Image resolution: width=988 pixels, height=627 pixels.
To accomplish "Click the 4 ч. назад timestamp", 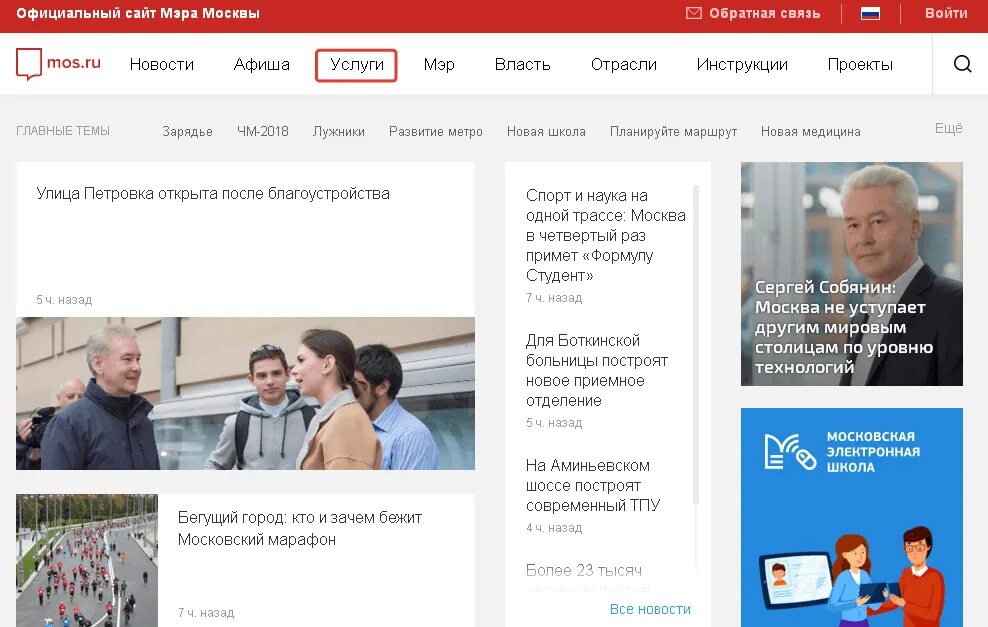I will (554, 528).
